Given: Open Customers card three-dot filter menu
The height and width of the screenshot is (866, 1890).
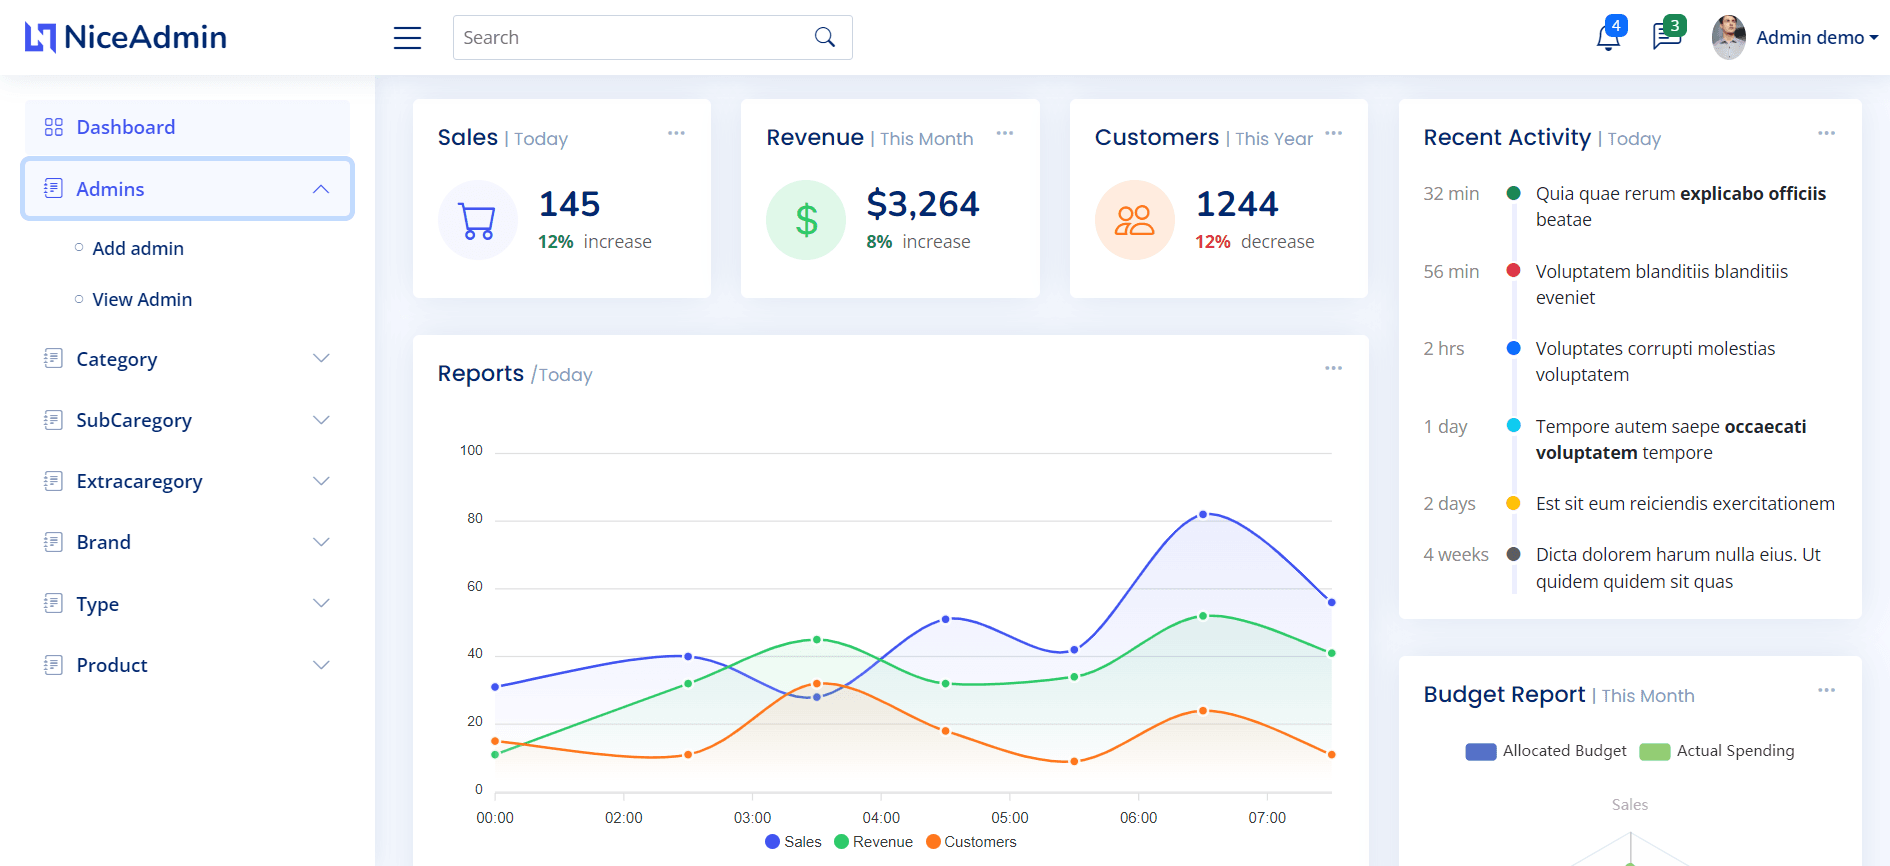Looking at the screenshot, I should coord(1334,133).
